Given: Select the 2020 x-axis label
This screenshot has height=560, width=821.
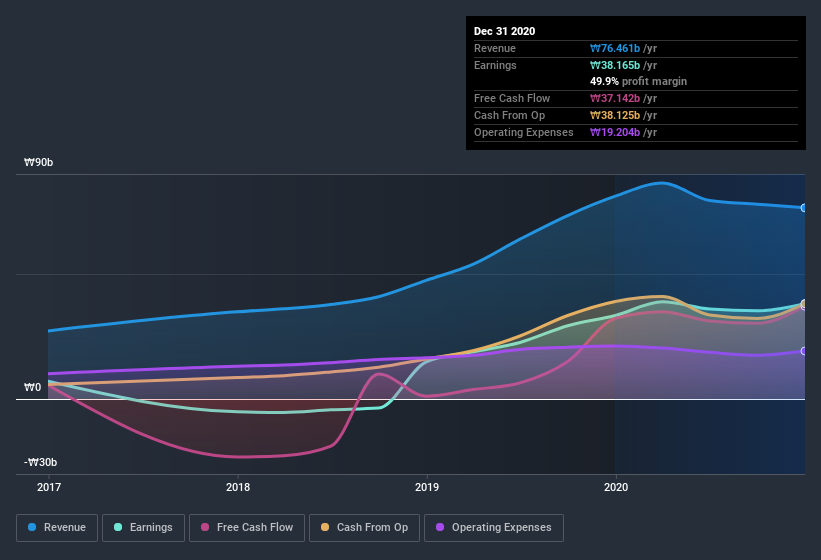Looking at the screenshot, I should 616,487.
